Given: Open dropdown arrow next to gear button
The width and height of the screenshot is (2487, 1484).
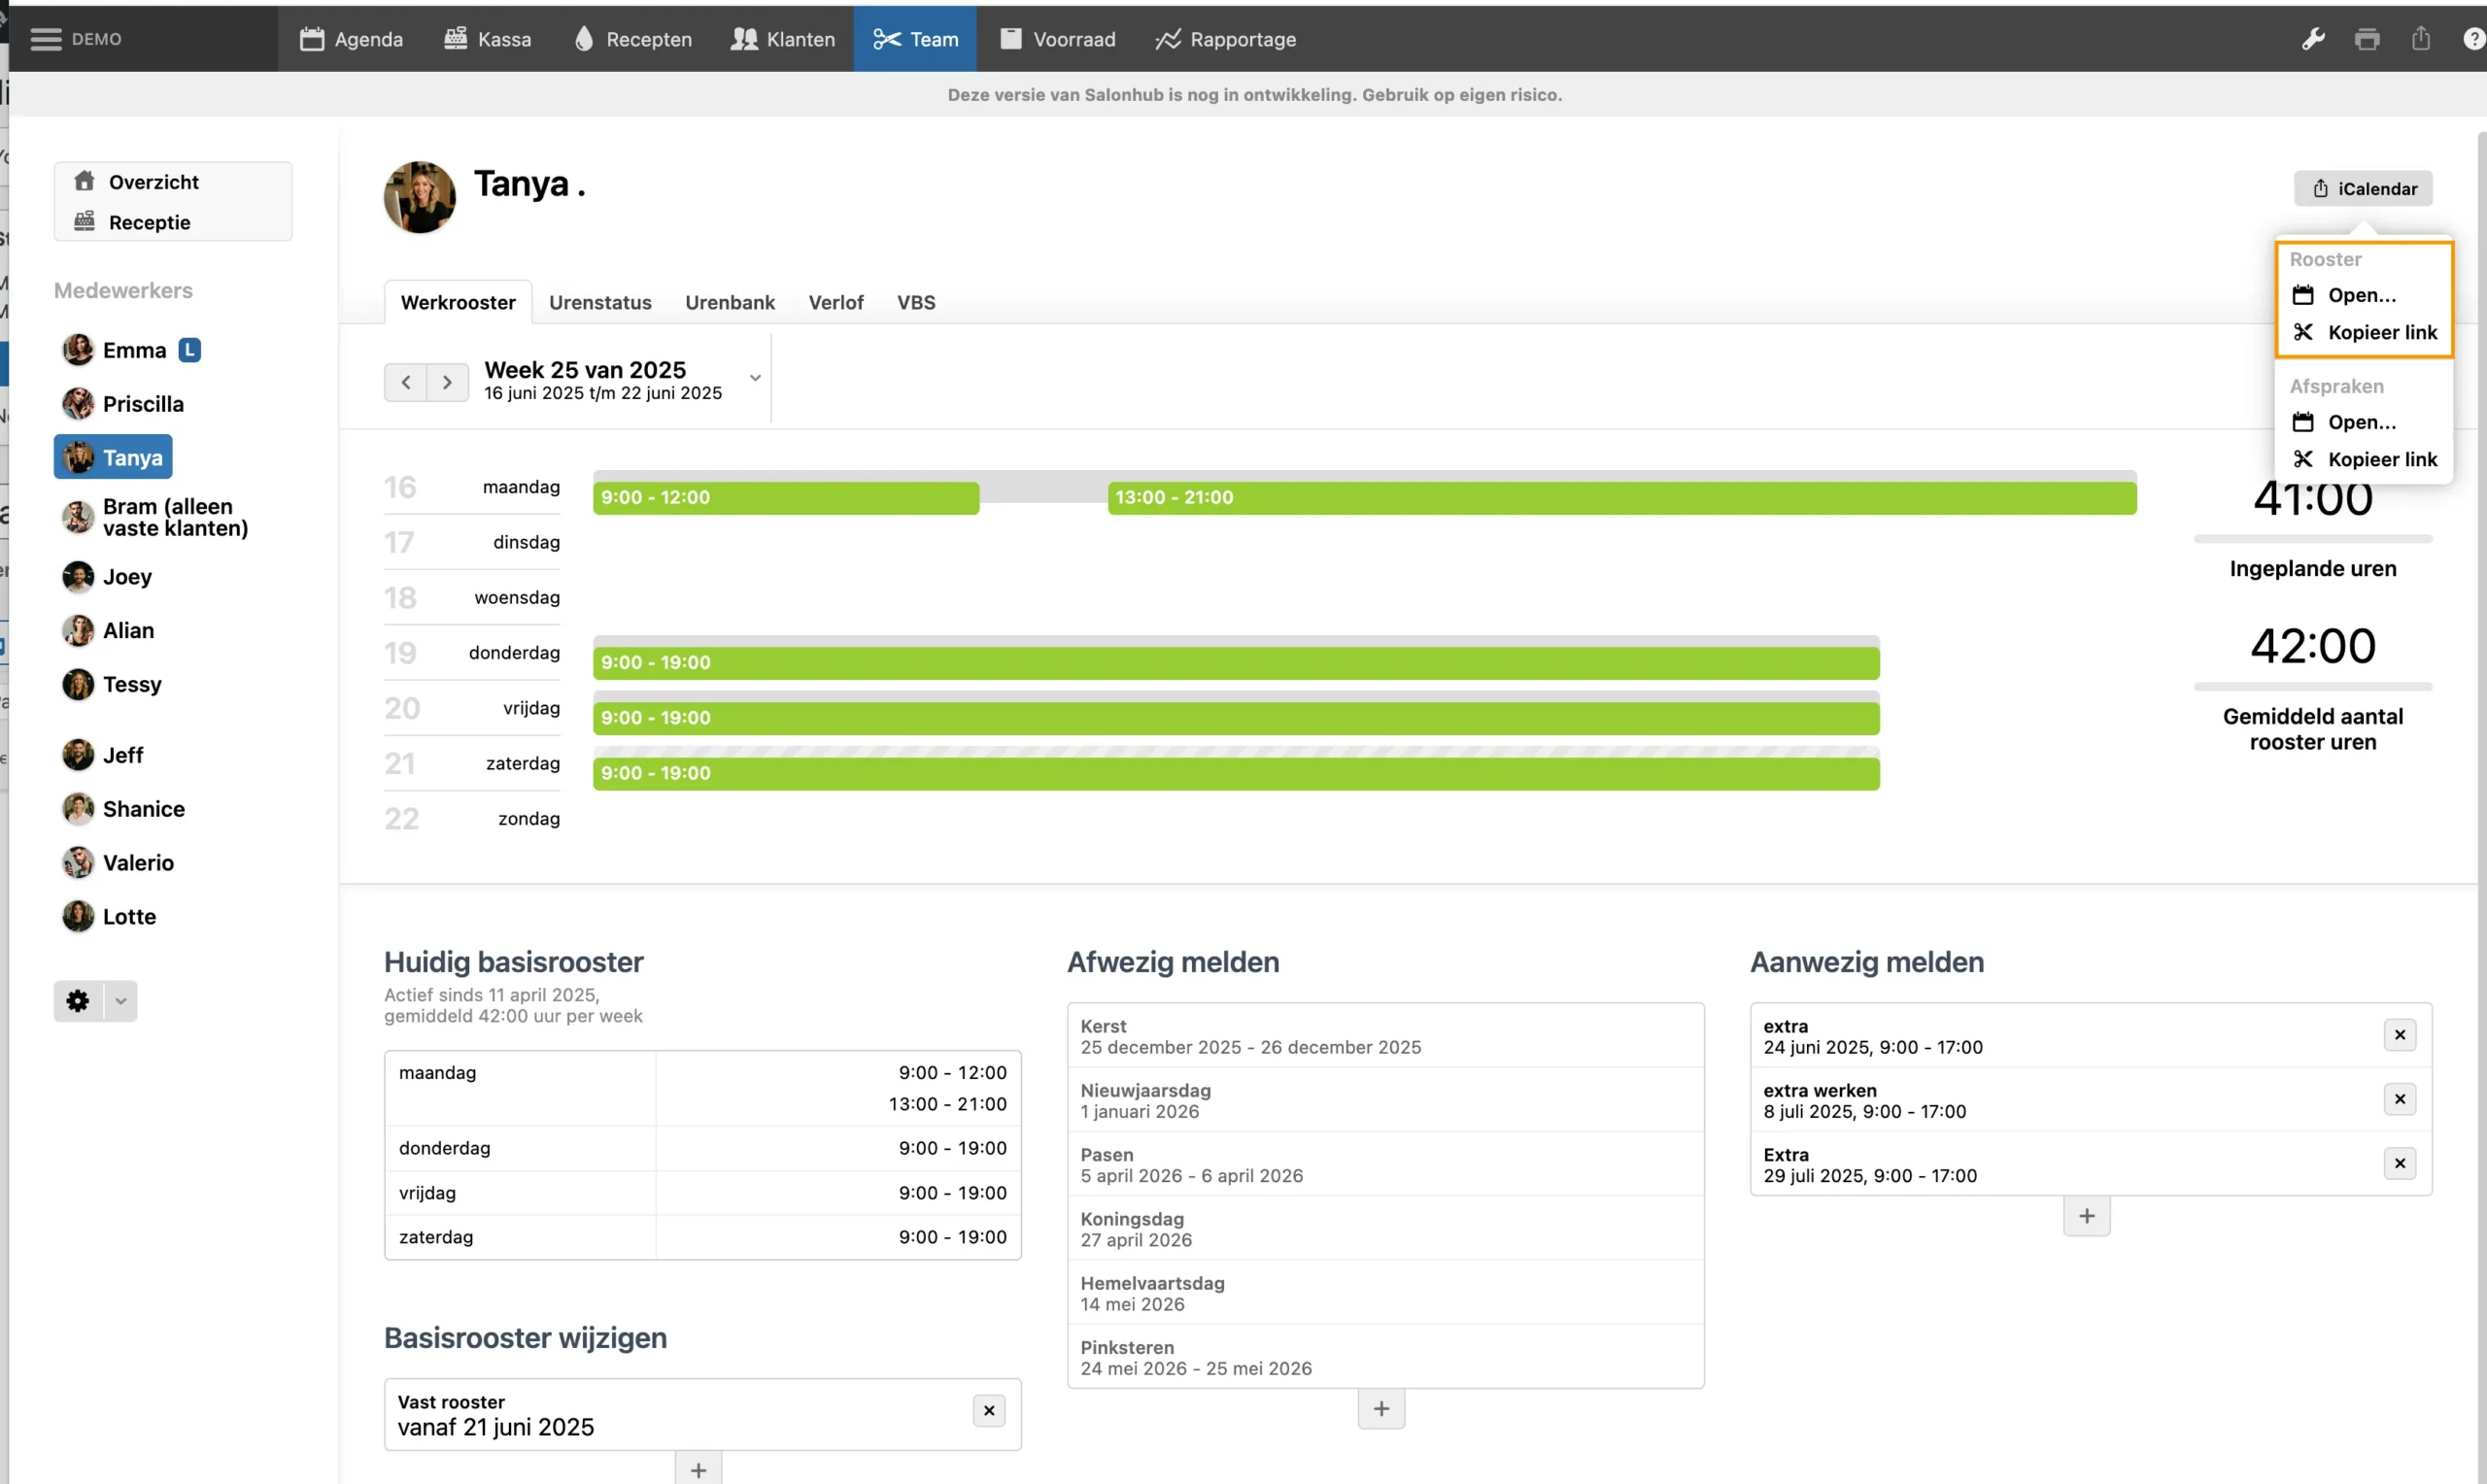Looking at the screenshot, I should [120, 1001].
